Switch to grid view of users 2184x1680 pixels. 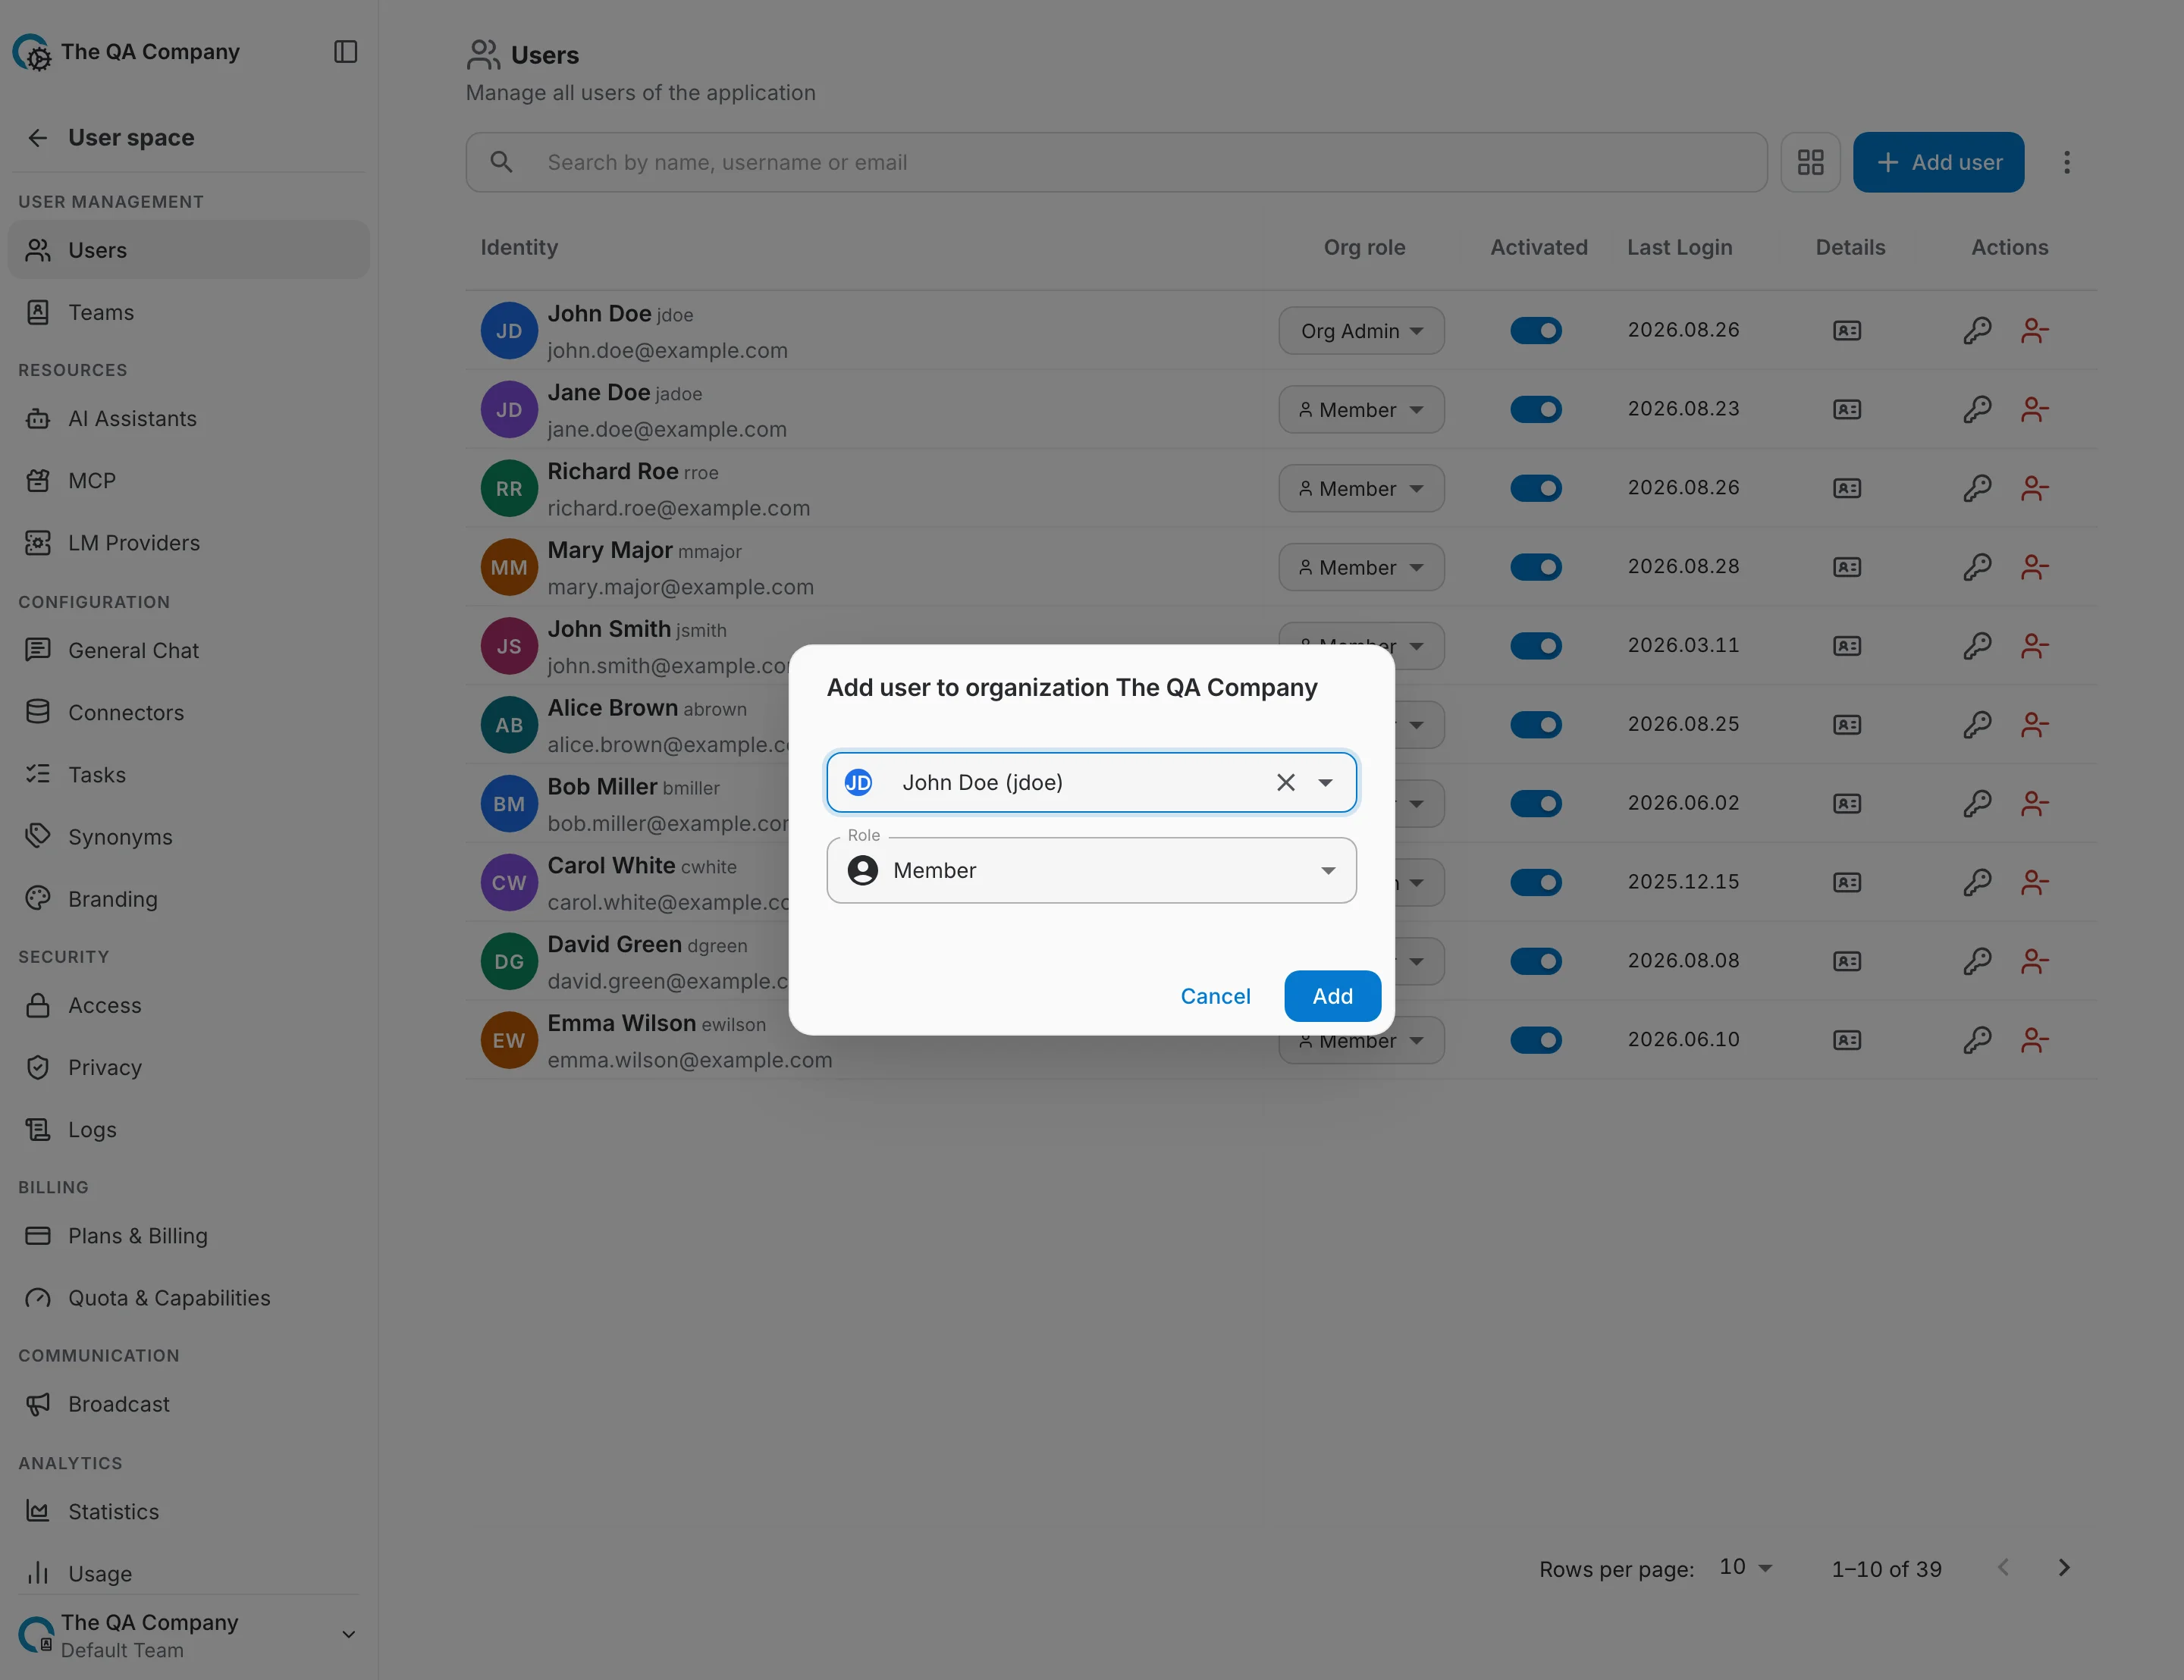pyautogui.click(x=1810, y=162)
